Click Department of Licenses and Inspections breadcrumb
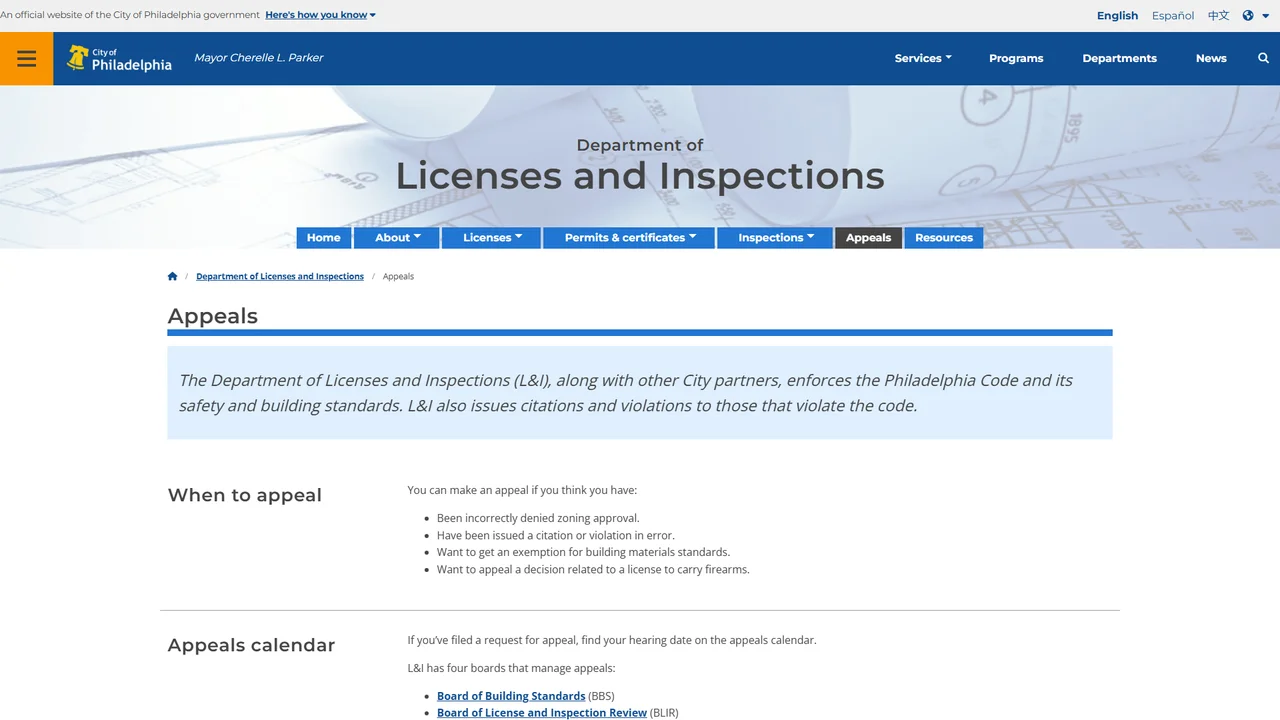Image resolution: width=1280 pixels, height=720 pixels. 280,276
